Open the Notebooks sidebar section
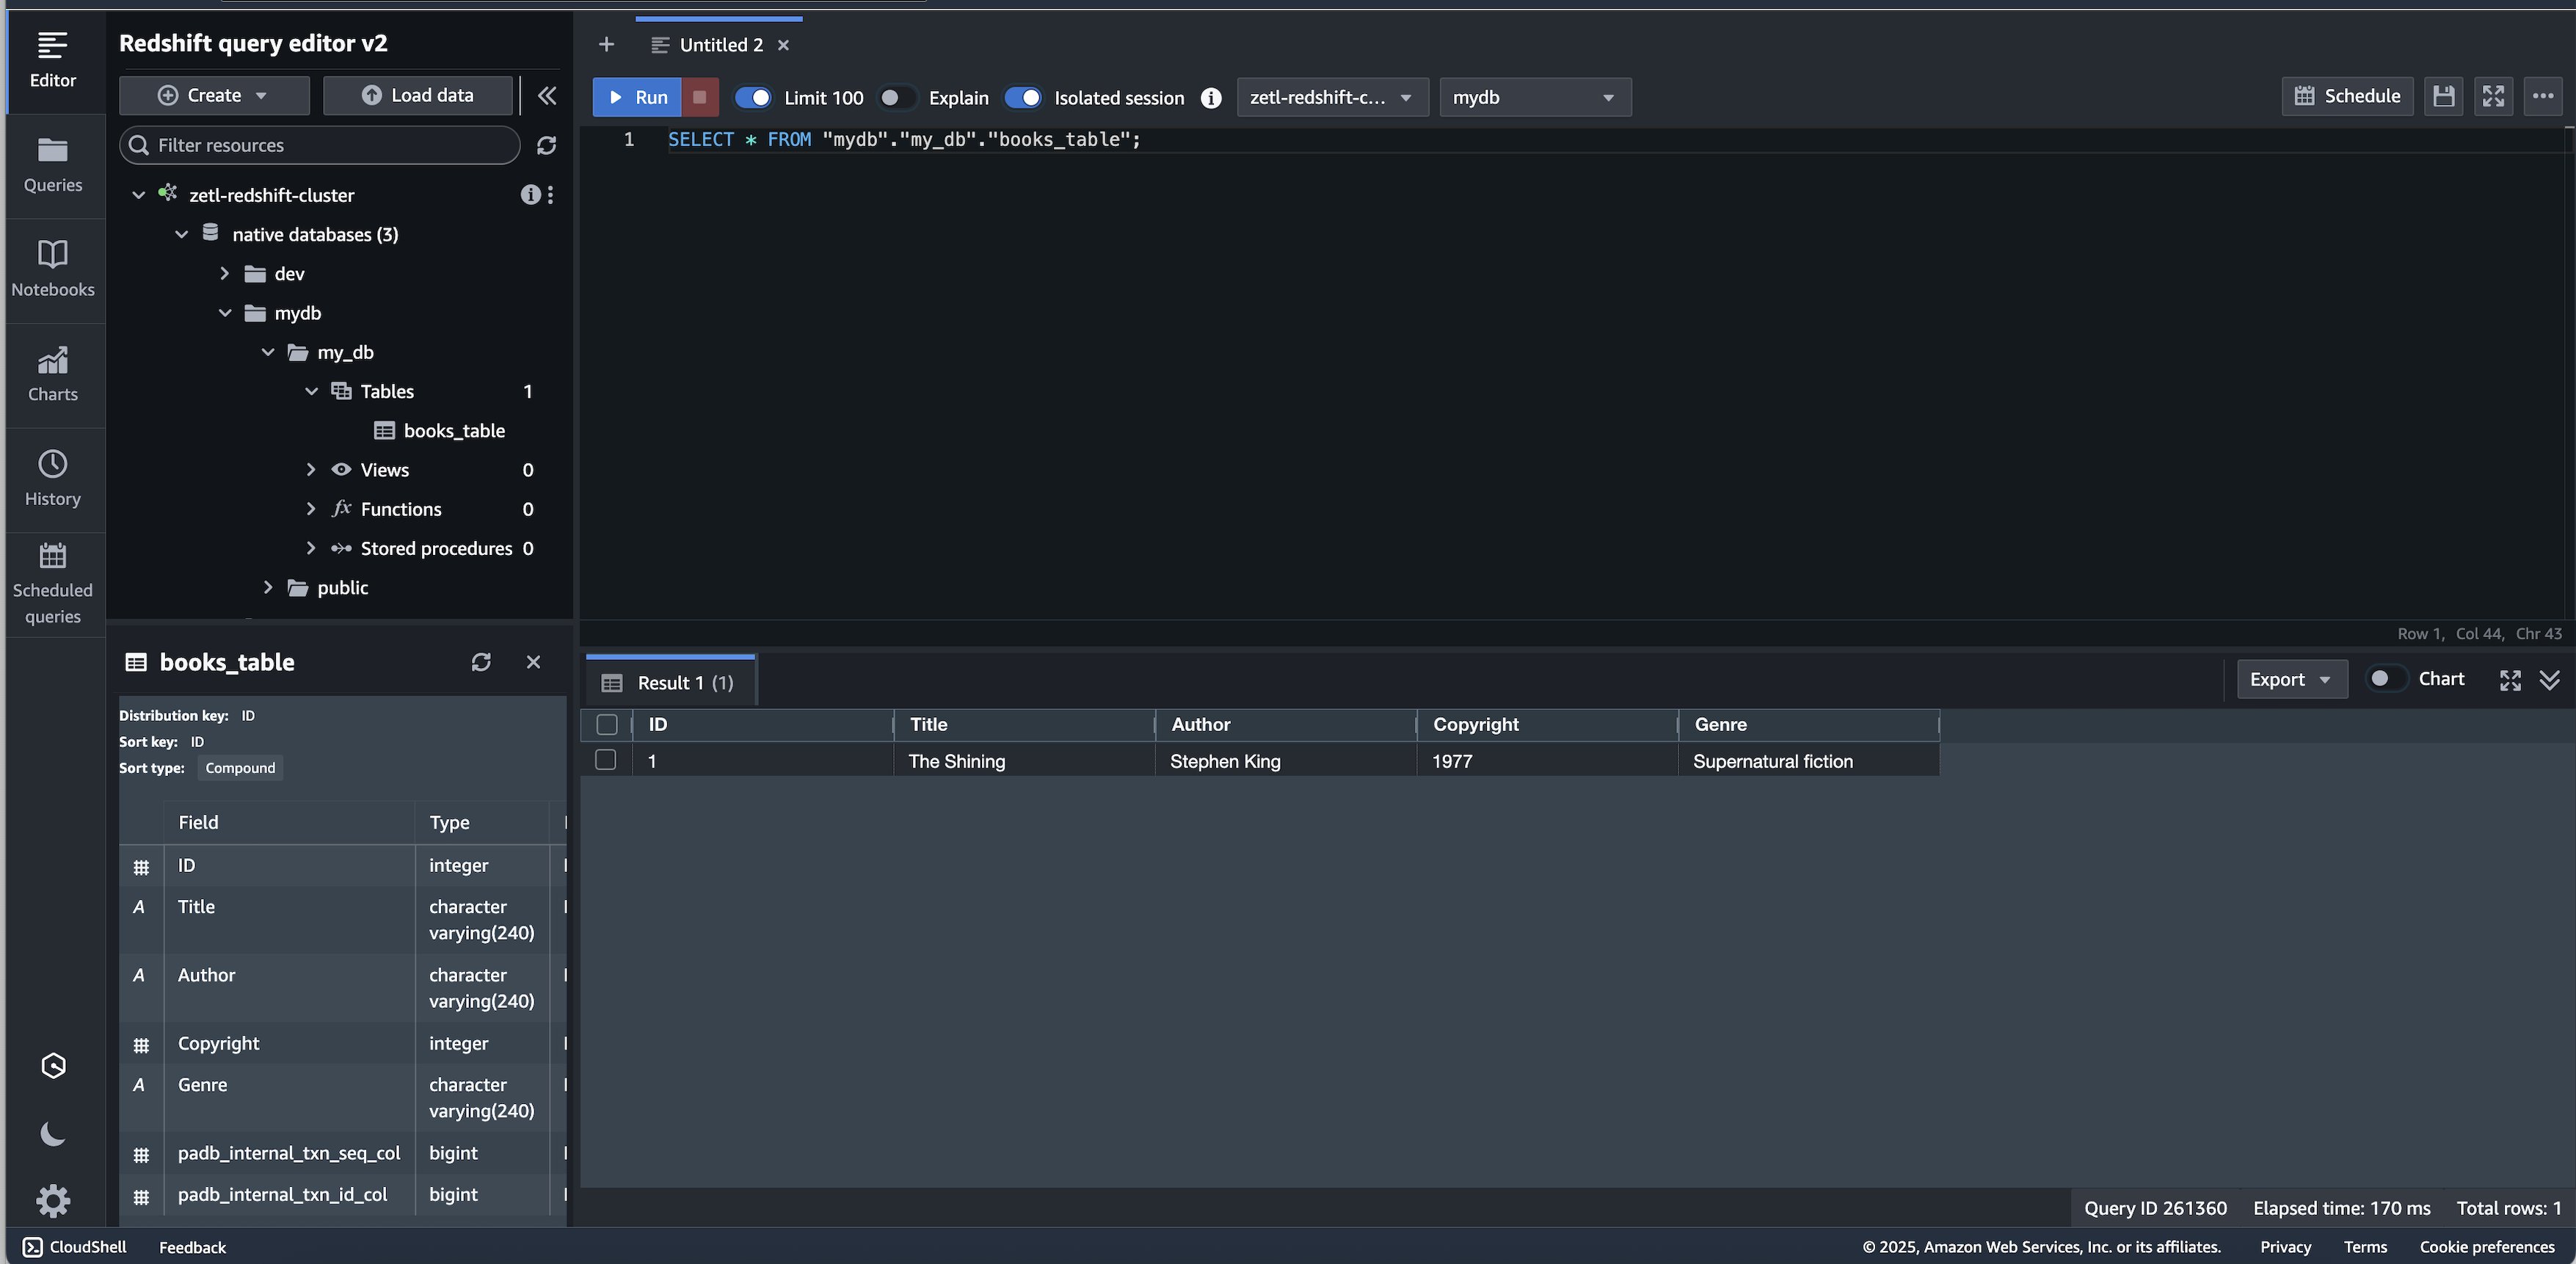Image resolution: width=2576 pixels, height=1264 pixels. coord(52,270)
